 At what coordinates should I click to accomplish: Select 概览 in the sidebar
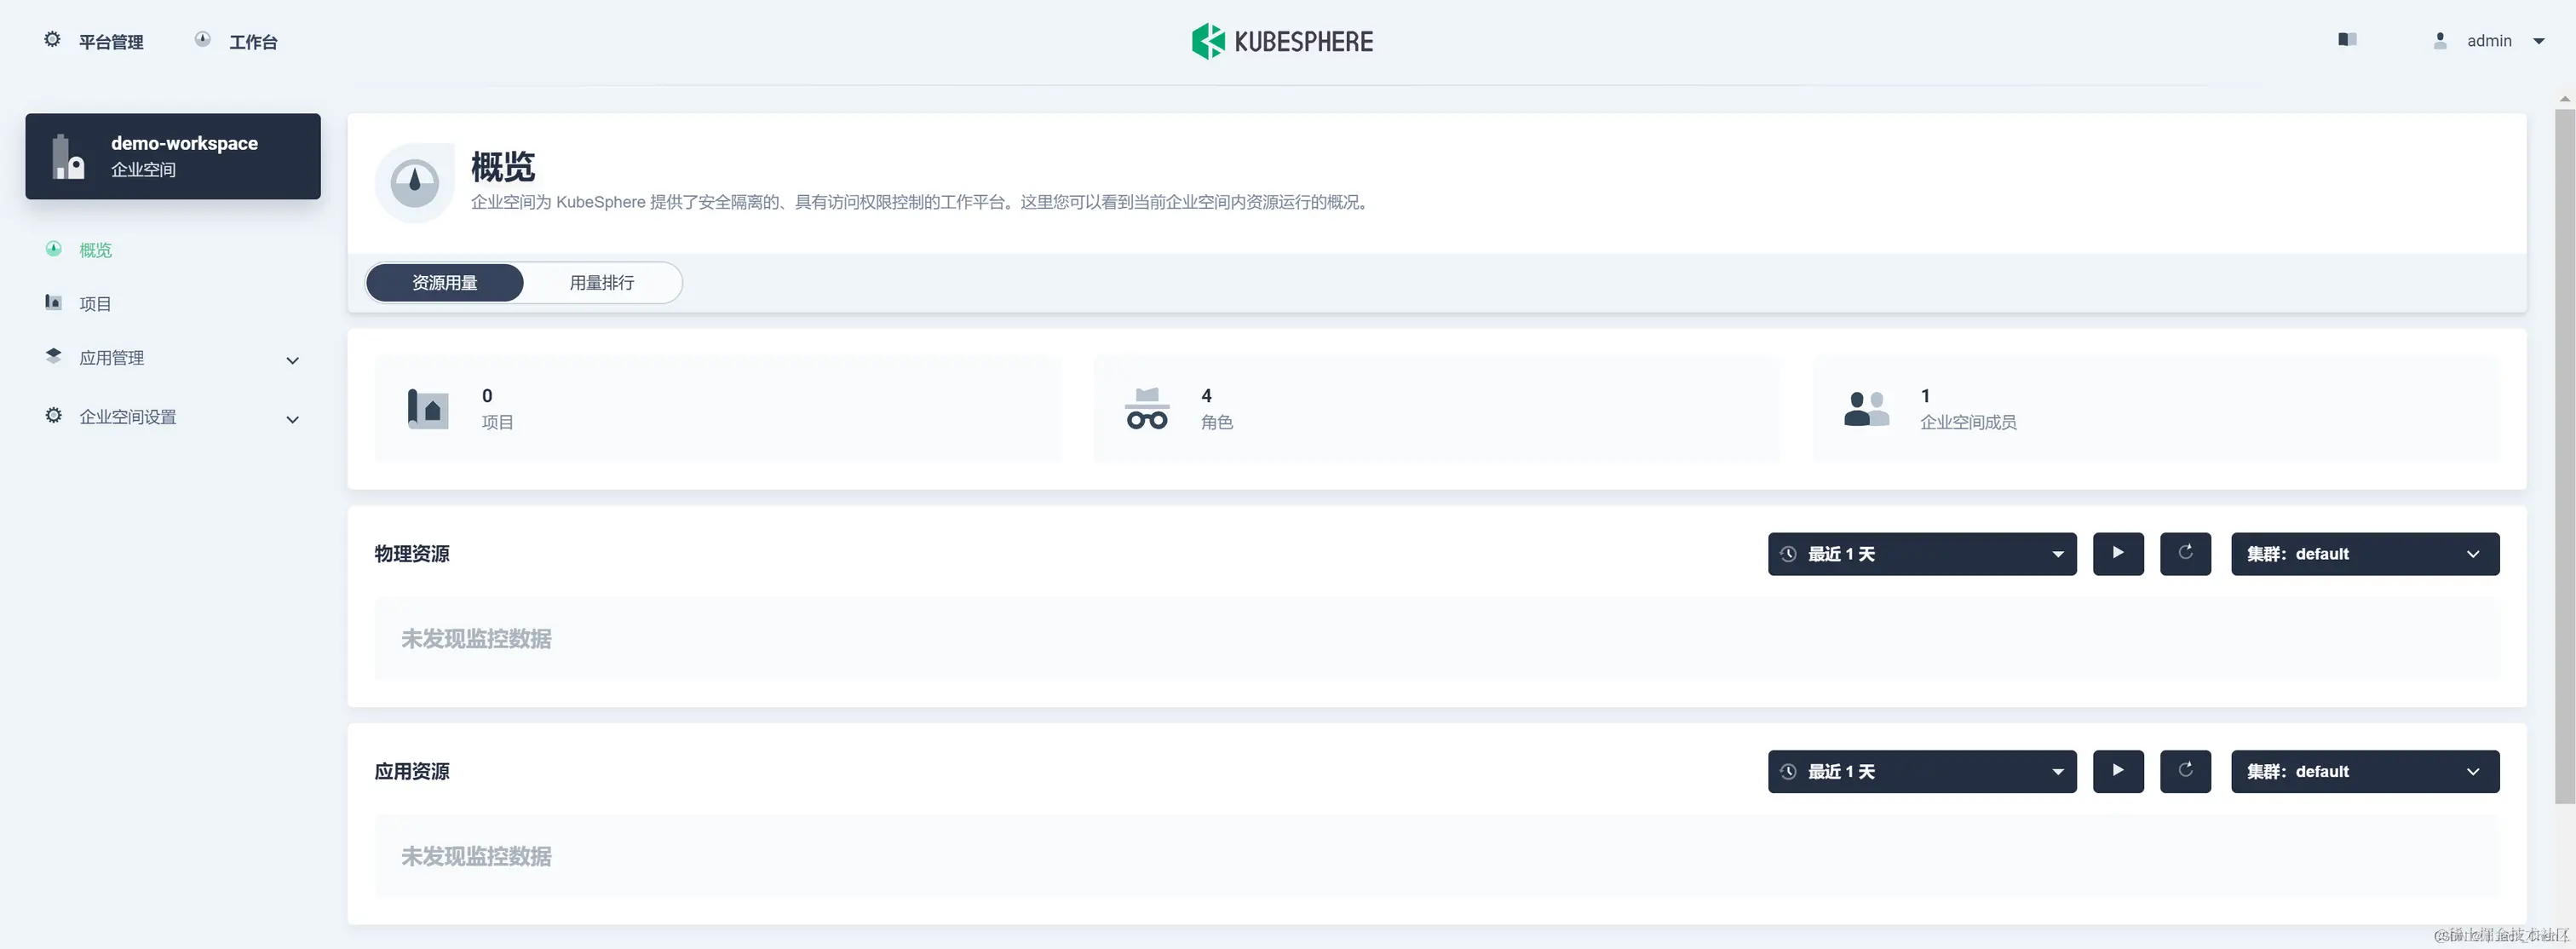click(95, 250)
